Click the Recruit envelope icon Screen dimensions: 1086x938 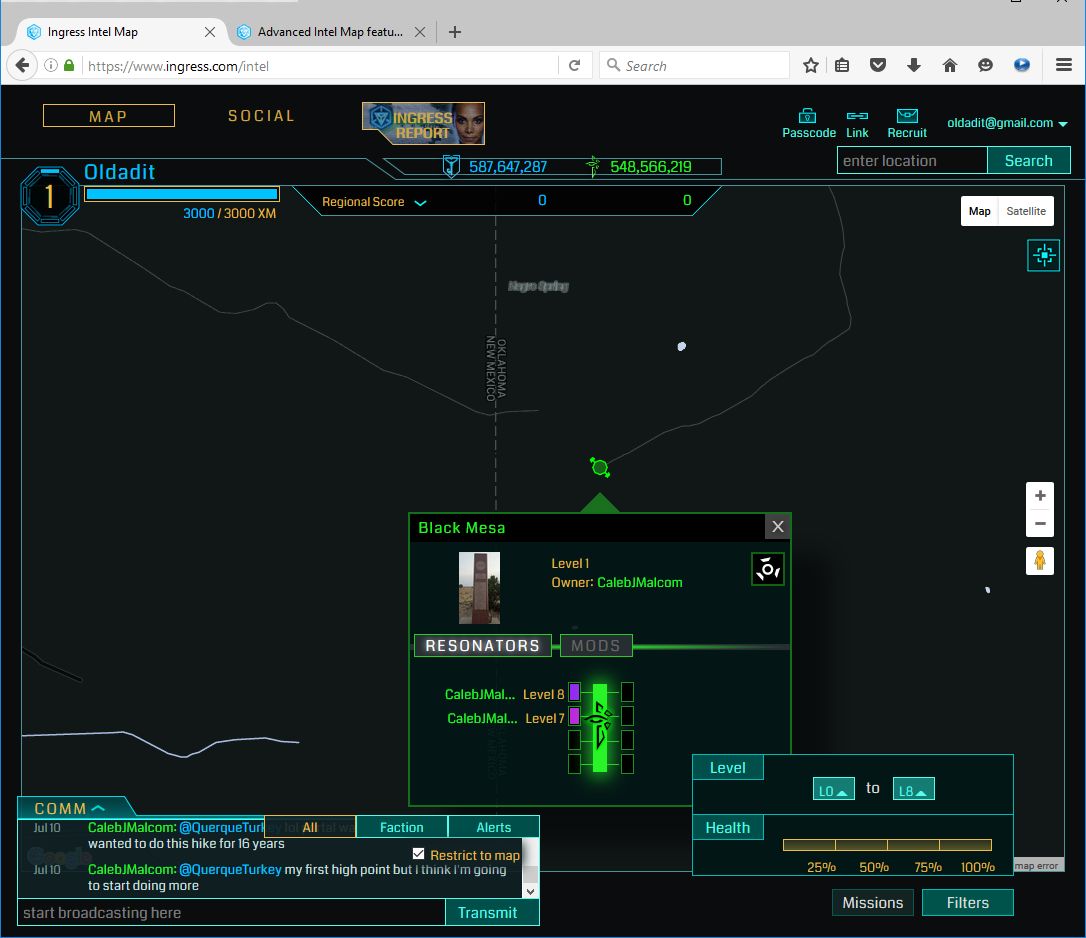pyautogui.click(x=907, y=116)
